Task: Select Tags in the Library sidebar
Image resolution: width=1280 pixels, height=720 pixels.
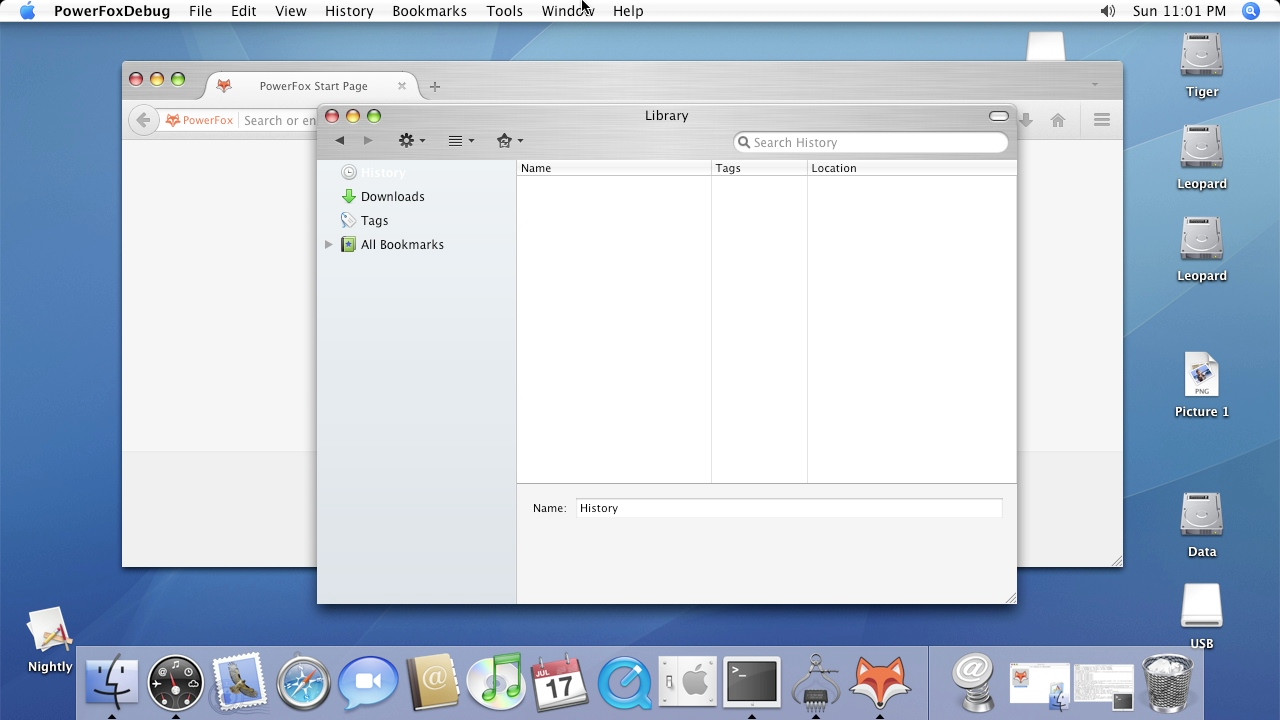Action: click(416, 221)
